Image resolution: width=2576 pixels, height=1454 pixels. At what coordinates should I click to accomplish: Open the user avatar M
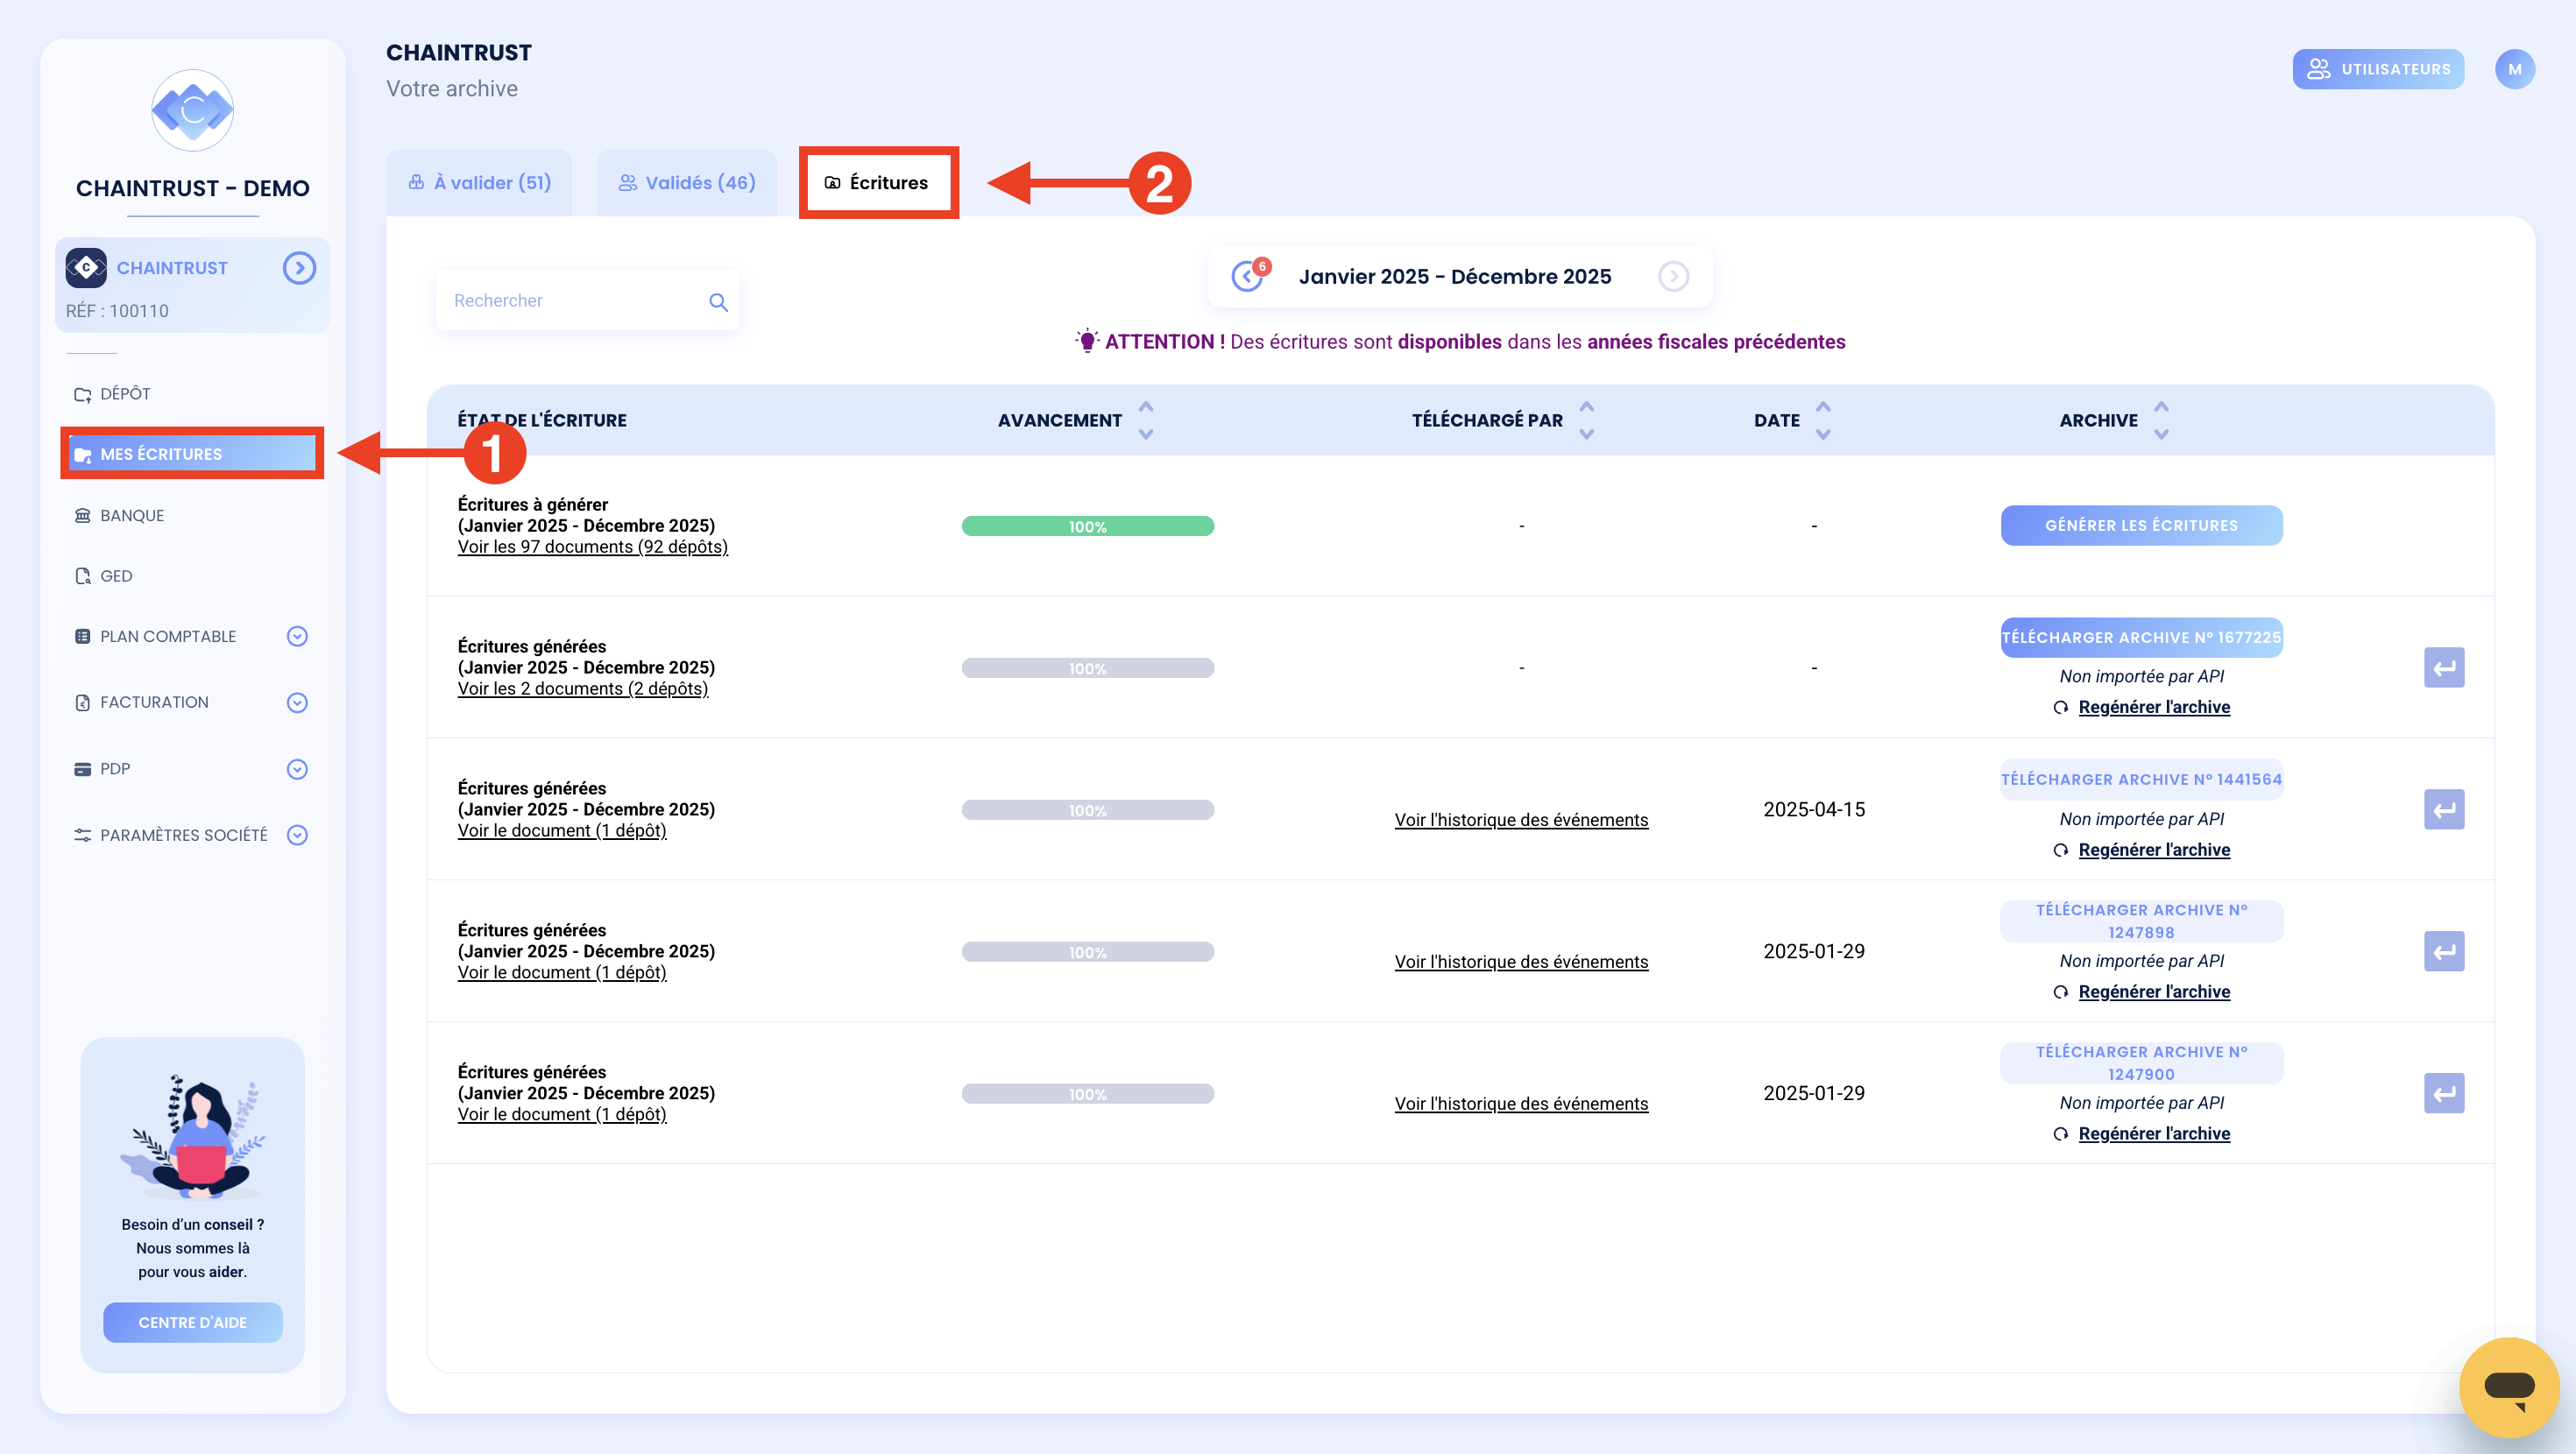pos(2514,69)
